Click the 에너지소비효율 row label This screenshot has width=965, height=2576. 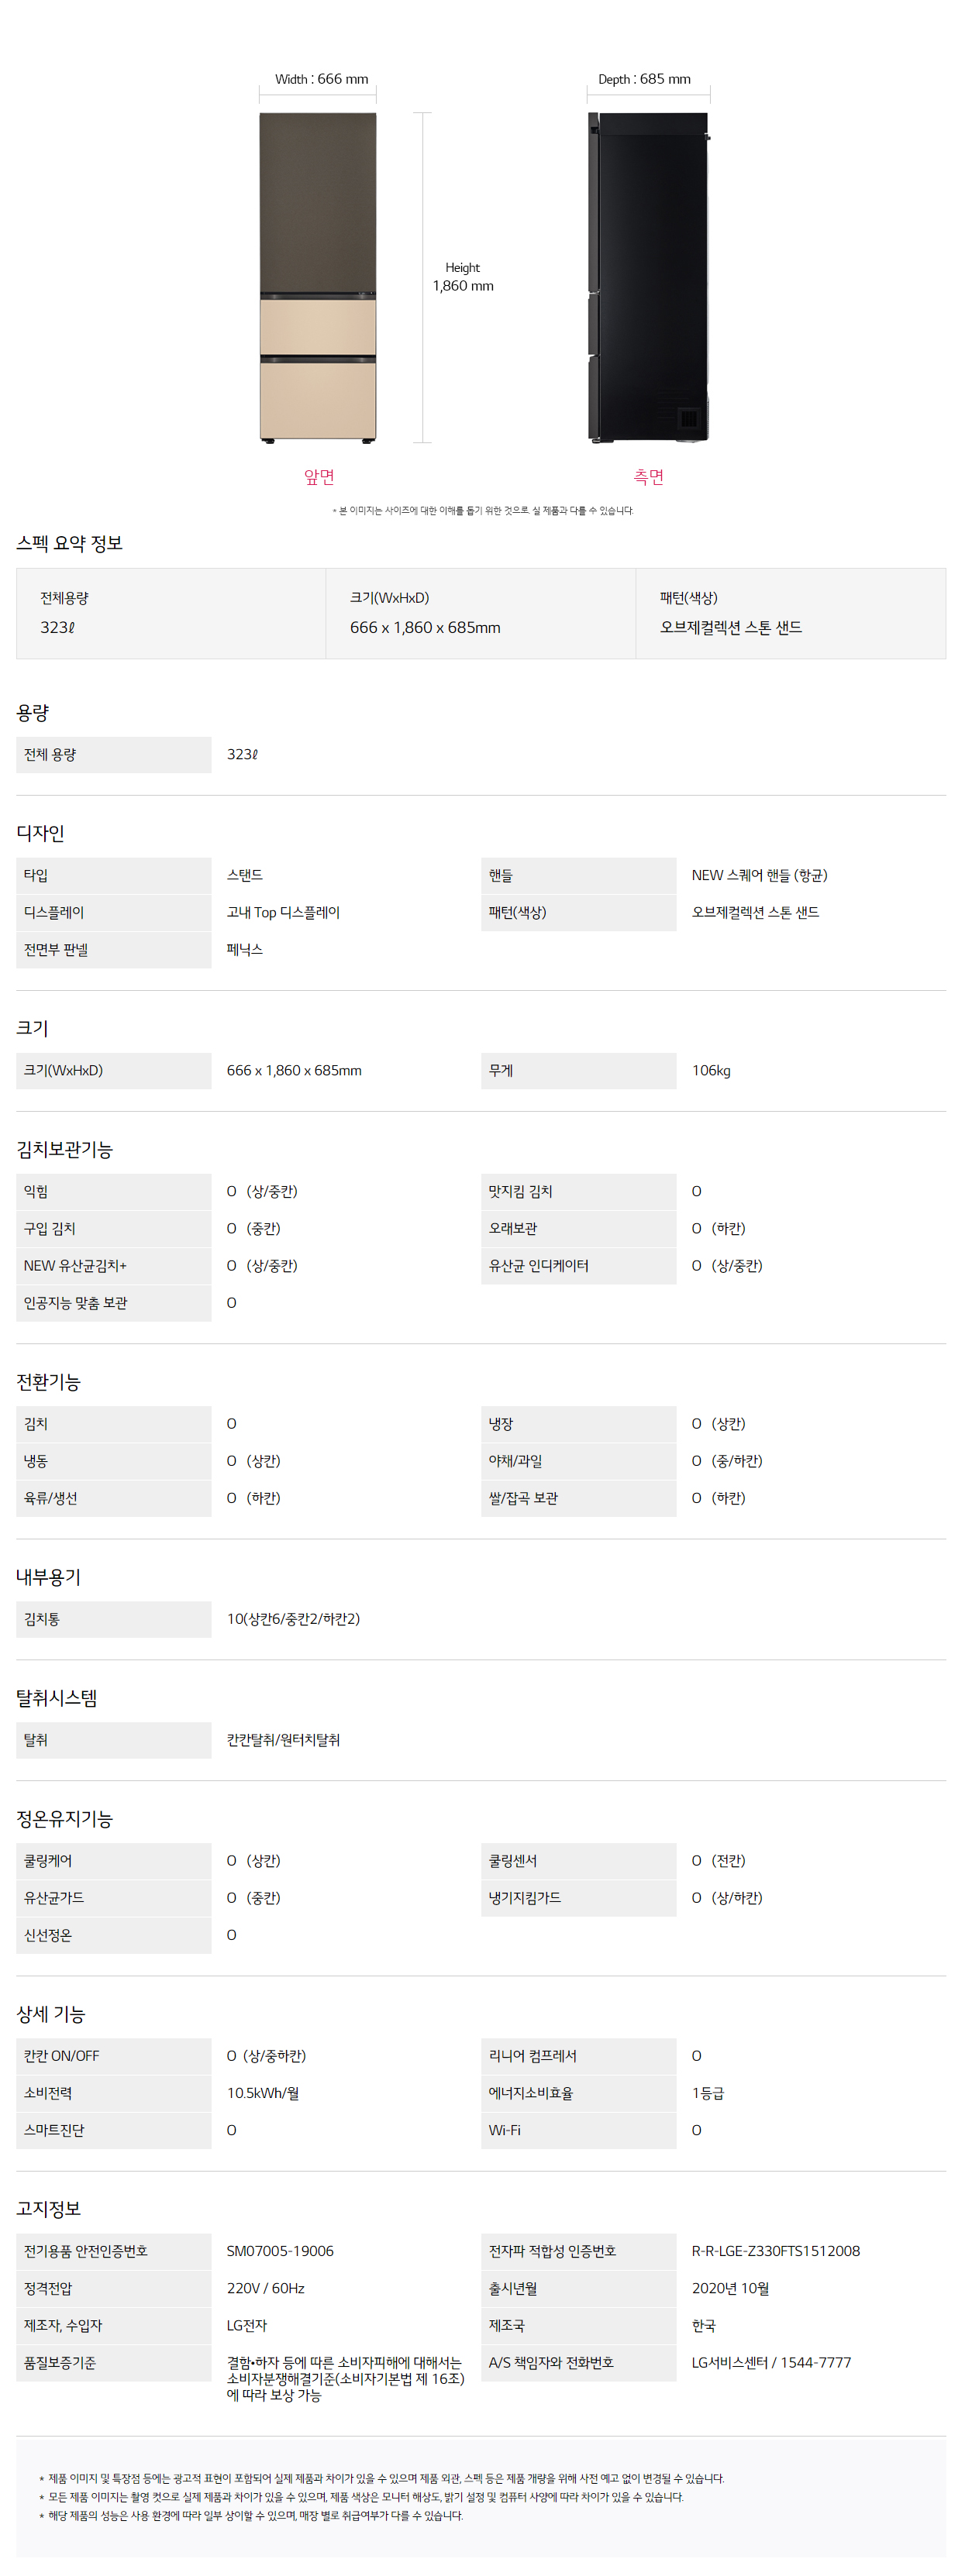point(530,2093)
